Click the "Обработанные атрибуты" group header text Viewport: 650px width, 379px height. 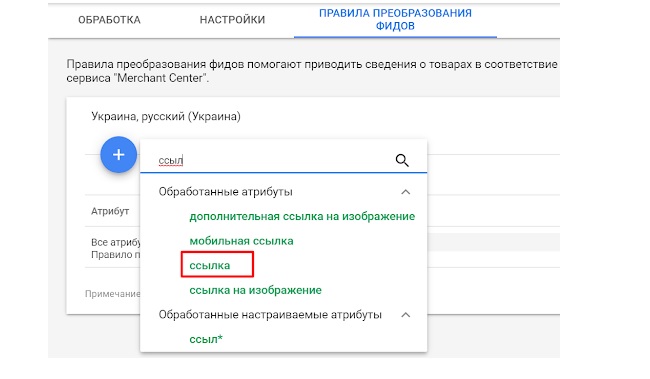tap(226, 192)
